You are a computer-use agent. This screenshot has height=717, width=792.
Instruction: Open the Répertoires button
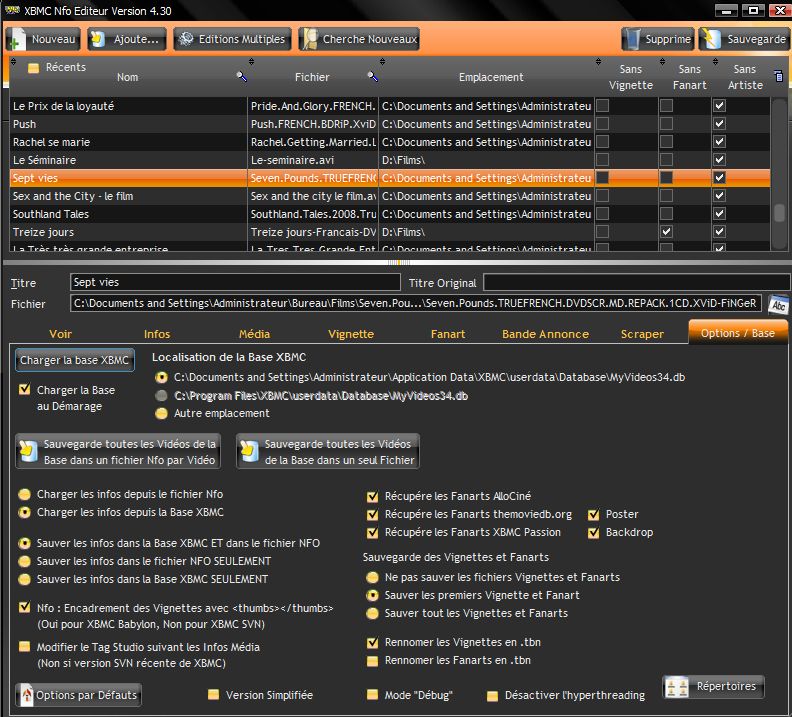click(x=713, y=687)
